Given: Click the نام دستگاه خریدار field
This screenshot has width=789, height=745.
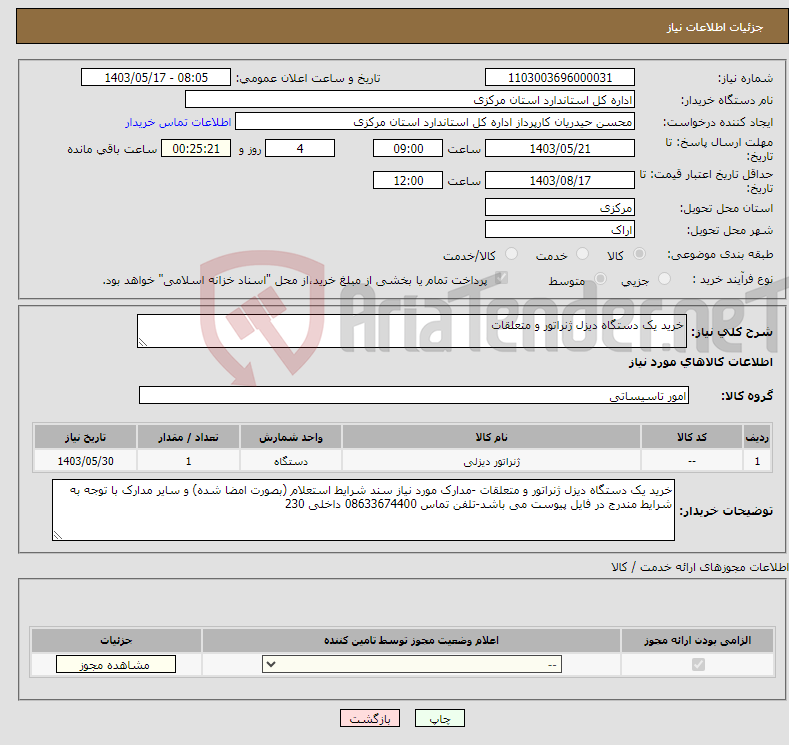Looking at the screenshot, I should [410, 100].
